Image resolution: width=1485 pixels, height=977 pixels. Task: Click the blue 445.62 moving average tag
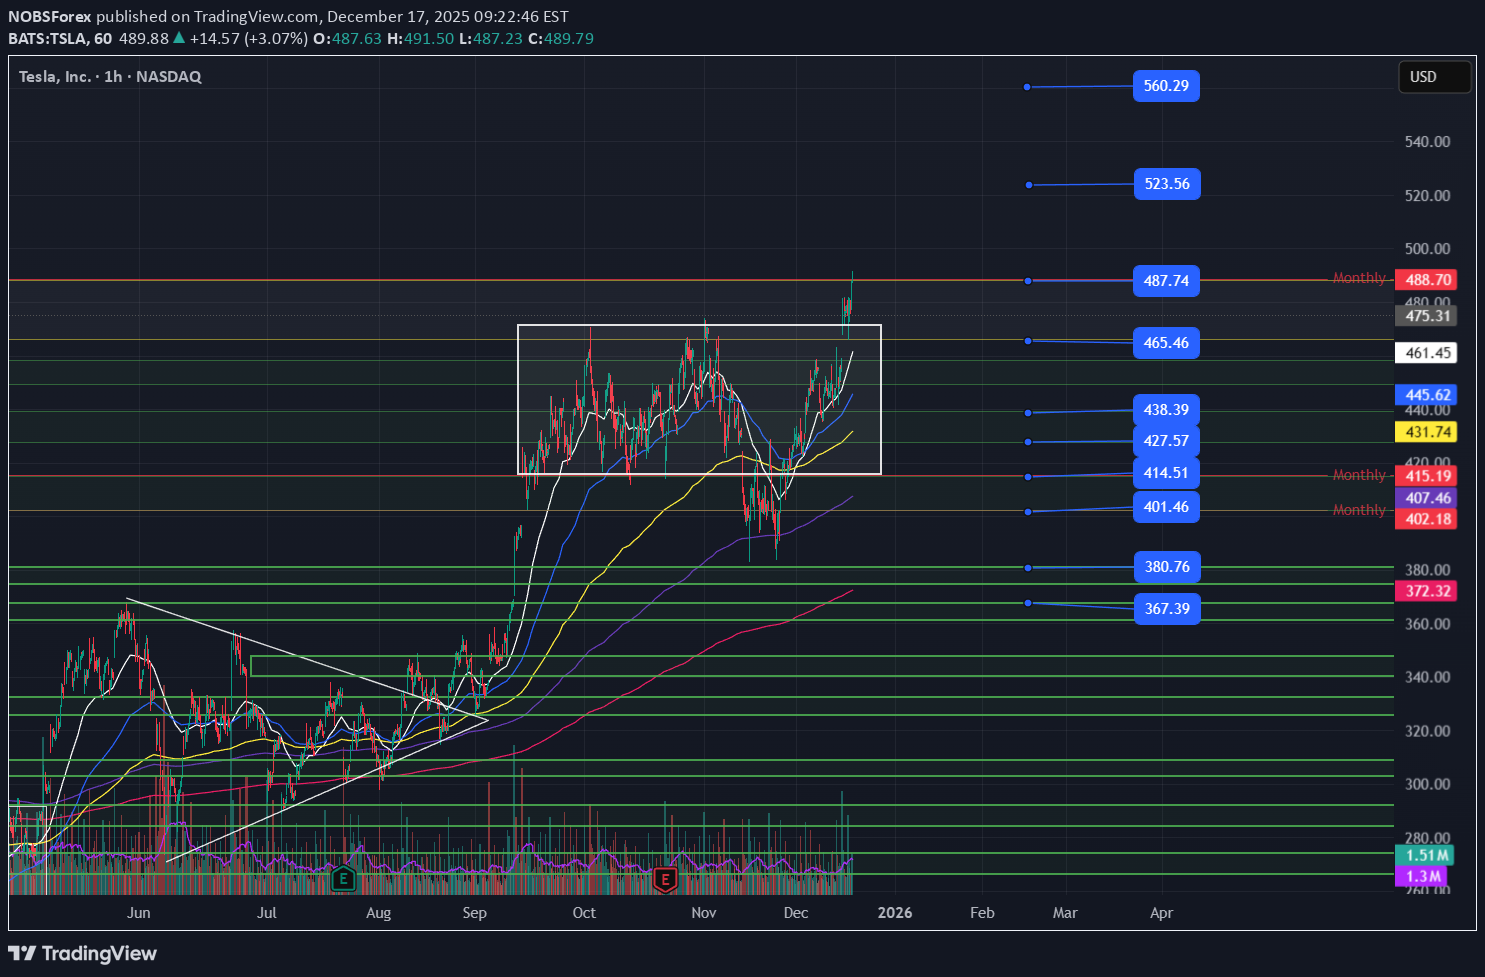click(x=1427, y=395)
